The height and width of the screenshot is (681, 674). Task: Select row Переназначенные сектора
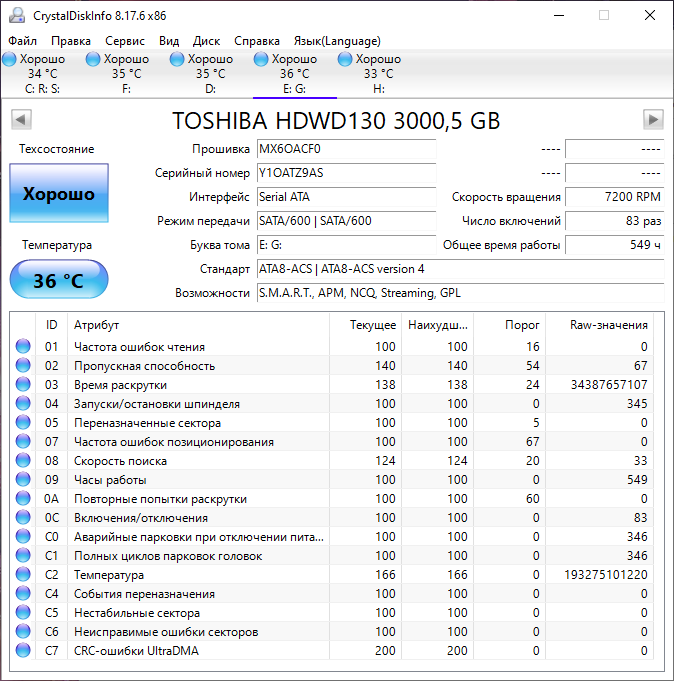[x=332, y=423]
